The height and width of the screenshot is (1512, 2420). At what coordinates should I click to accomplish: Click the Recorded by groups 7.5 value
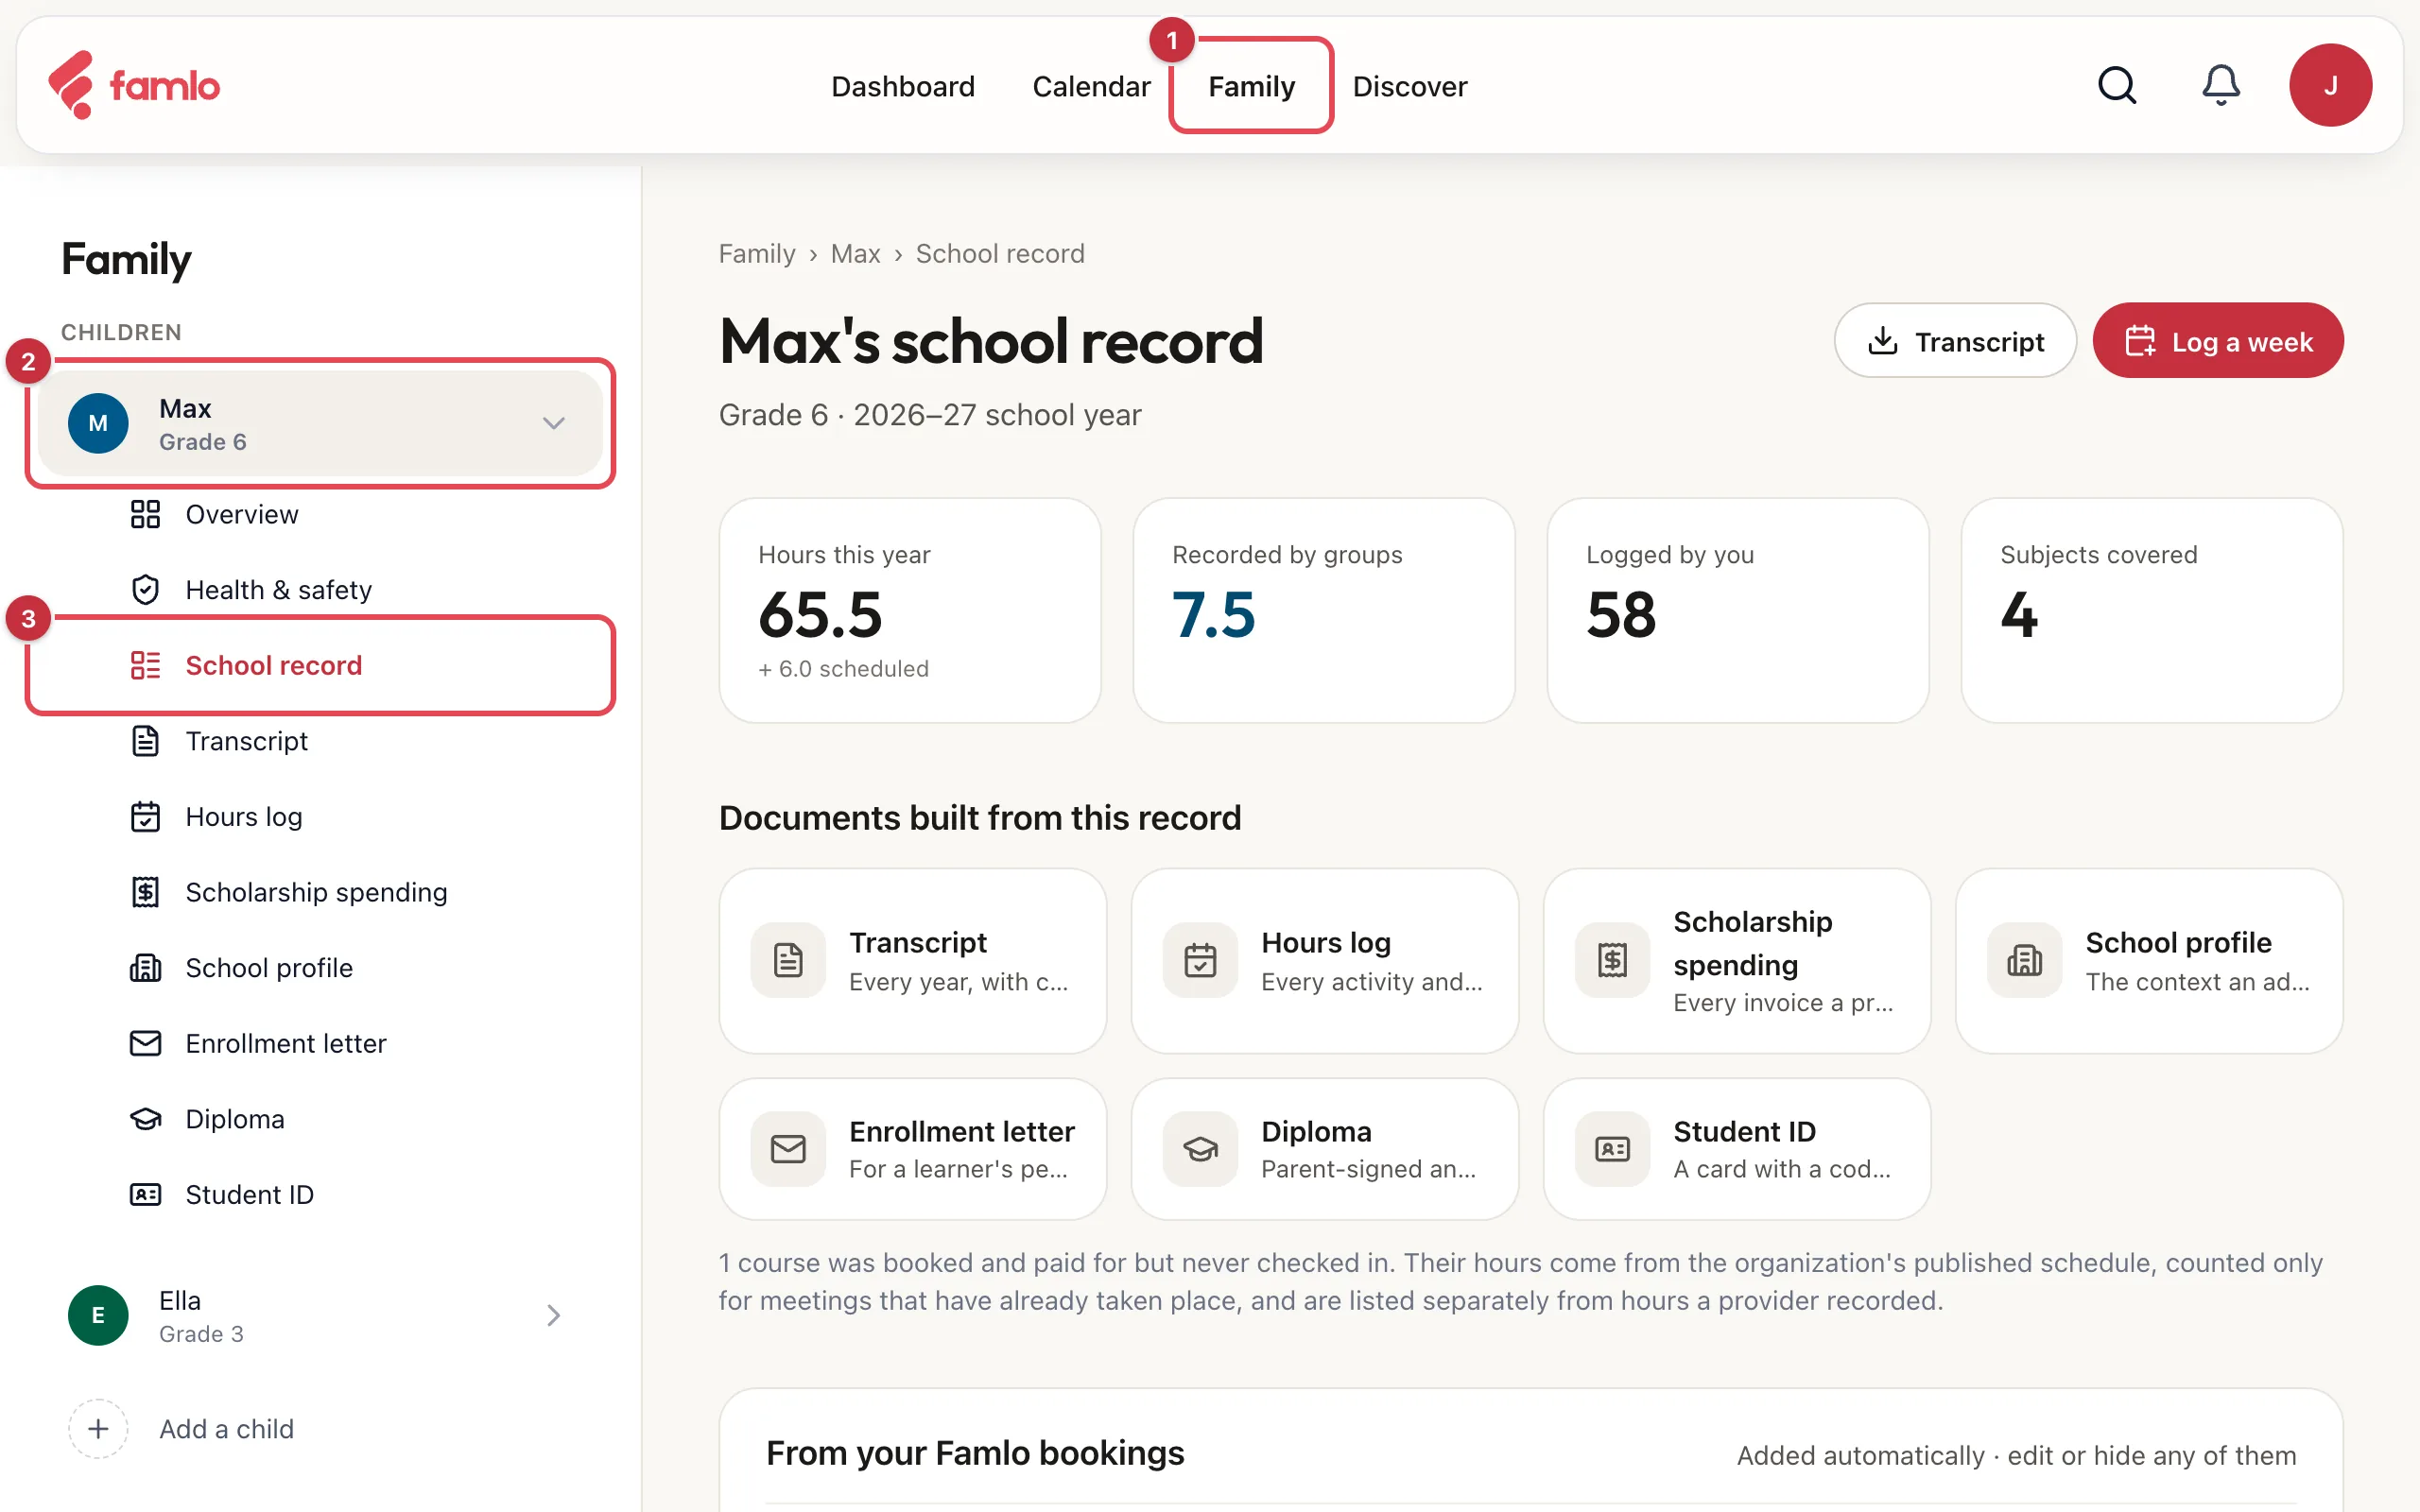(1213, 614)
